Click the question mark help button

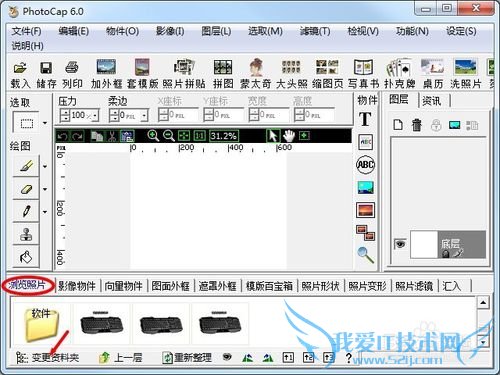[x=348, y=358]
